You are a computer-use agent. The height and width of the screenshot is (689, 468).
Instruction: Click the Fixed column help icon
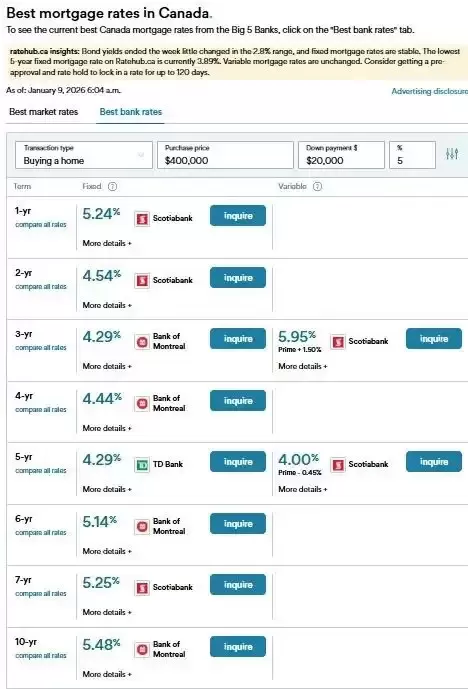112,186
